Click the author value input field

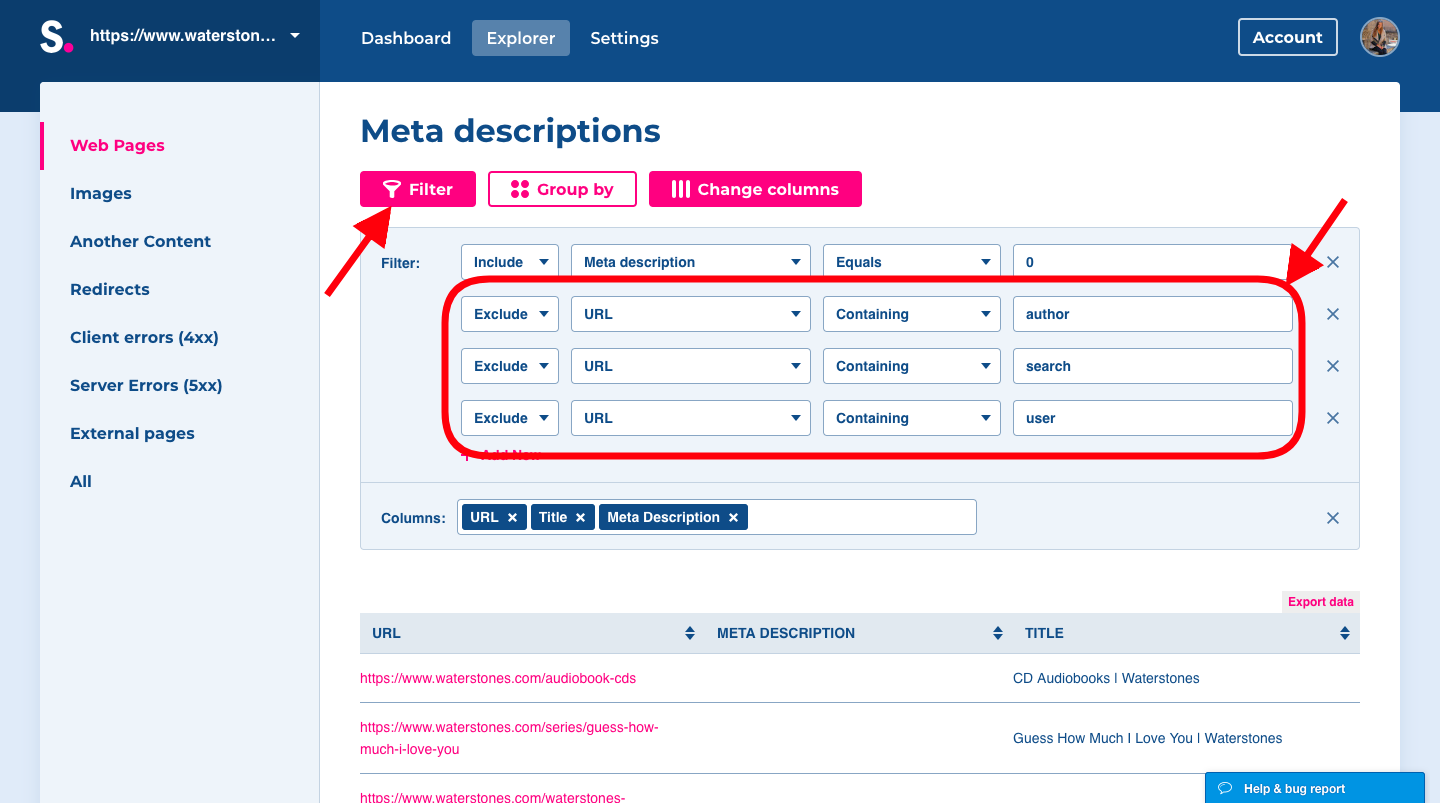tap(1153, 314)
